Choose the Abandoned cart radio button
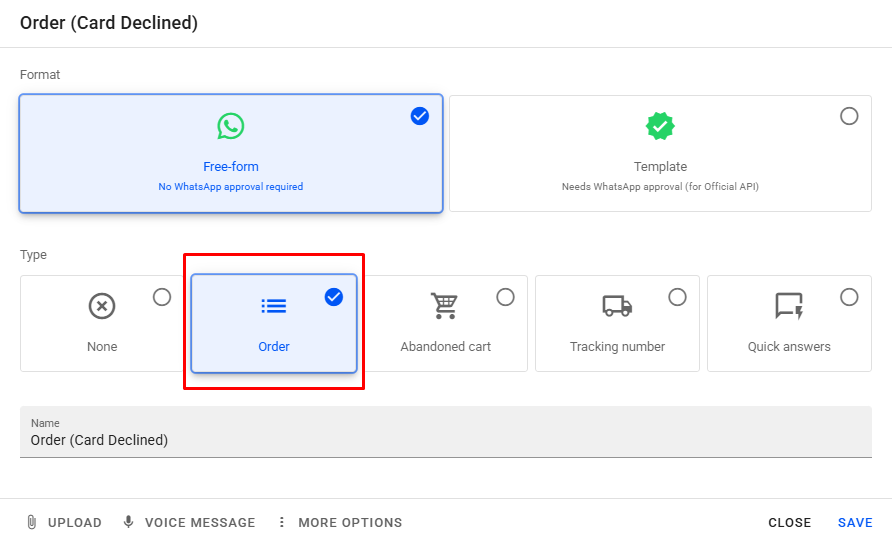This screenshot has width=892, height=538. tap(506, 297)
